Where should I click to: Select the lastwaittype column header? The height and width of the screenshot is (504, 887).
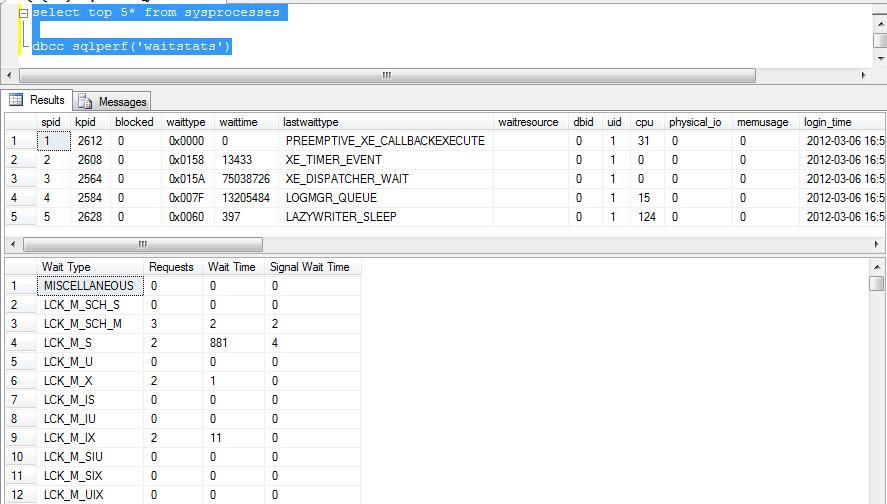310,122
